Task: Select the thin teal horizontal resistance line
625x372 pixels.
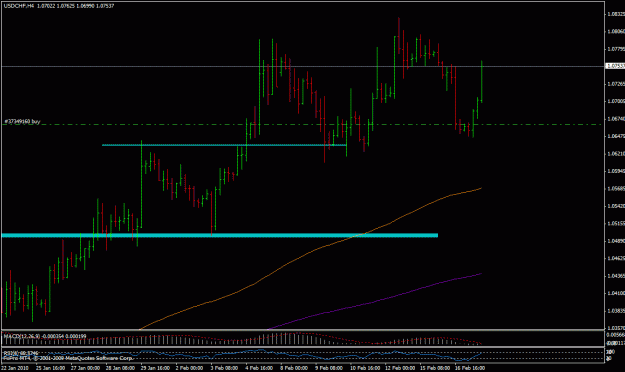Action: 224,145
